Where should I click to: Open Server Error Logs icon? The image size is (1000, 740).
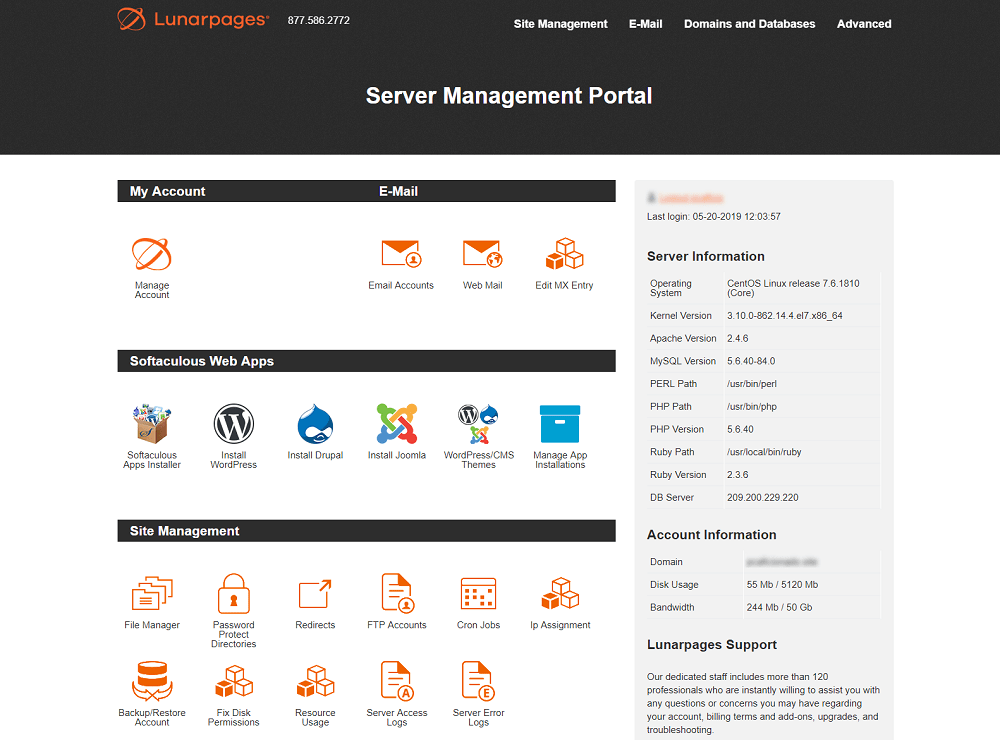(478, 681)
